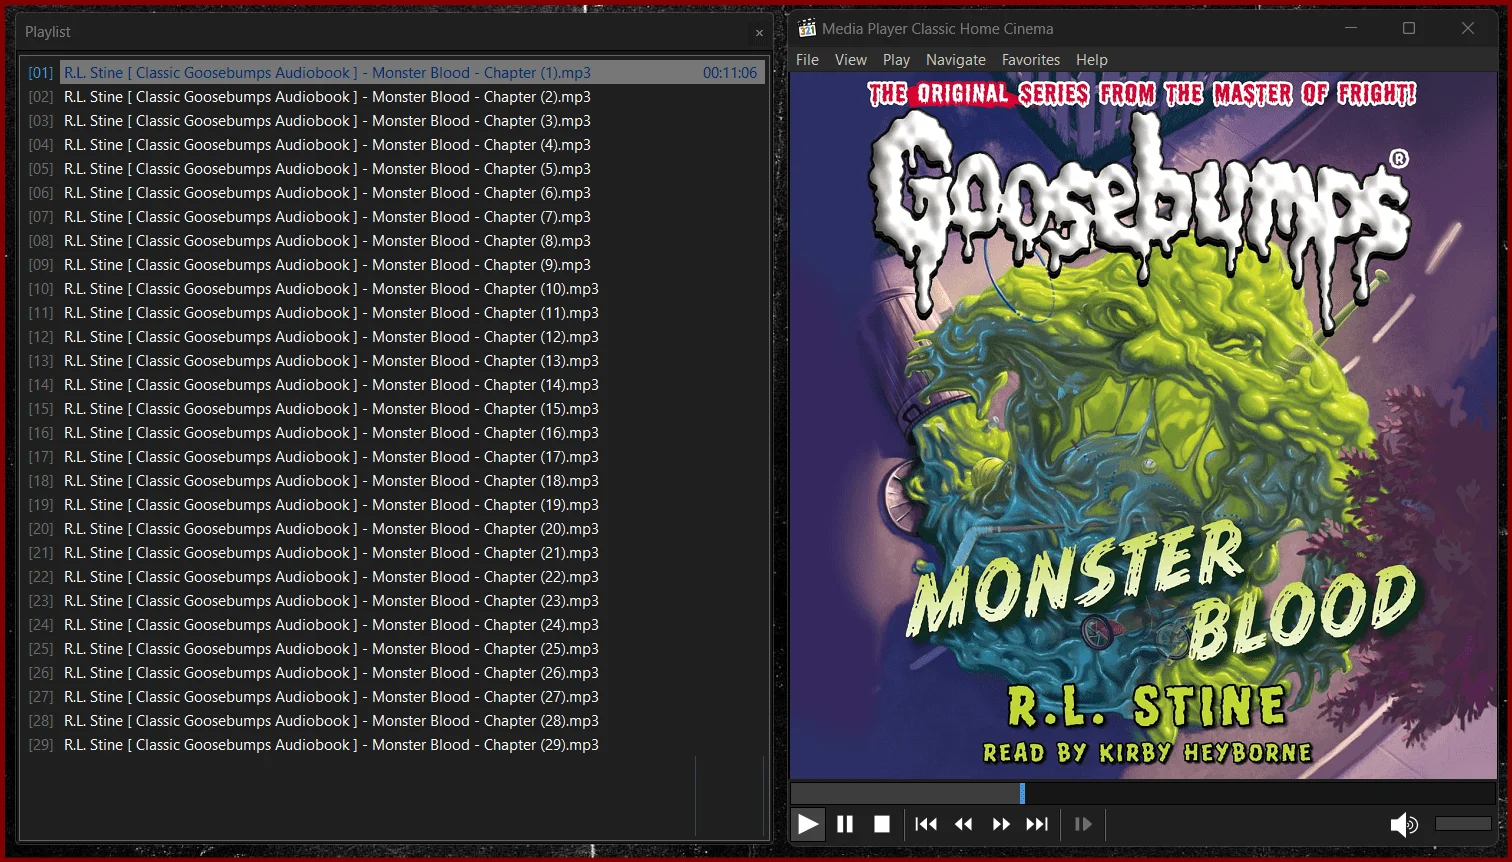Select playlist item Chapter (11).mp3
The image size is (1512, 862).
coord(413,313)
